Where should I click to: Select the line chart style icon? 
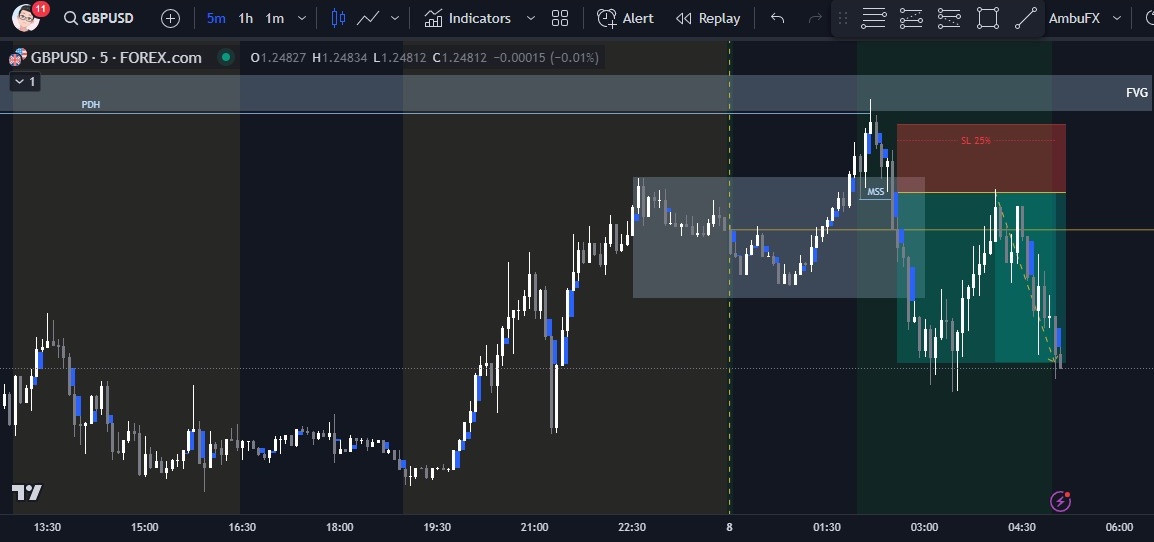(x=368, y=18)
